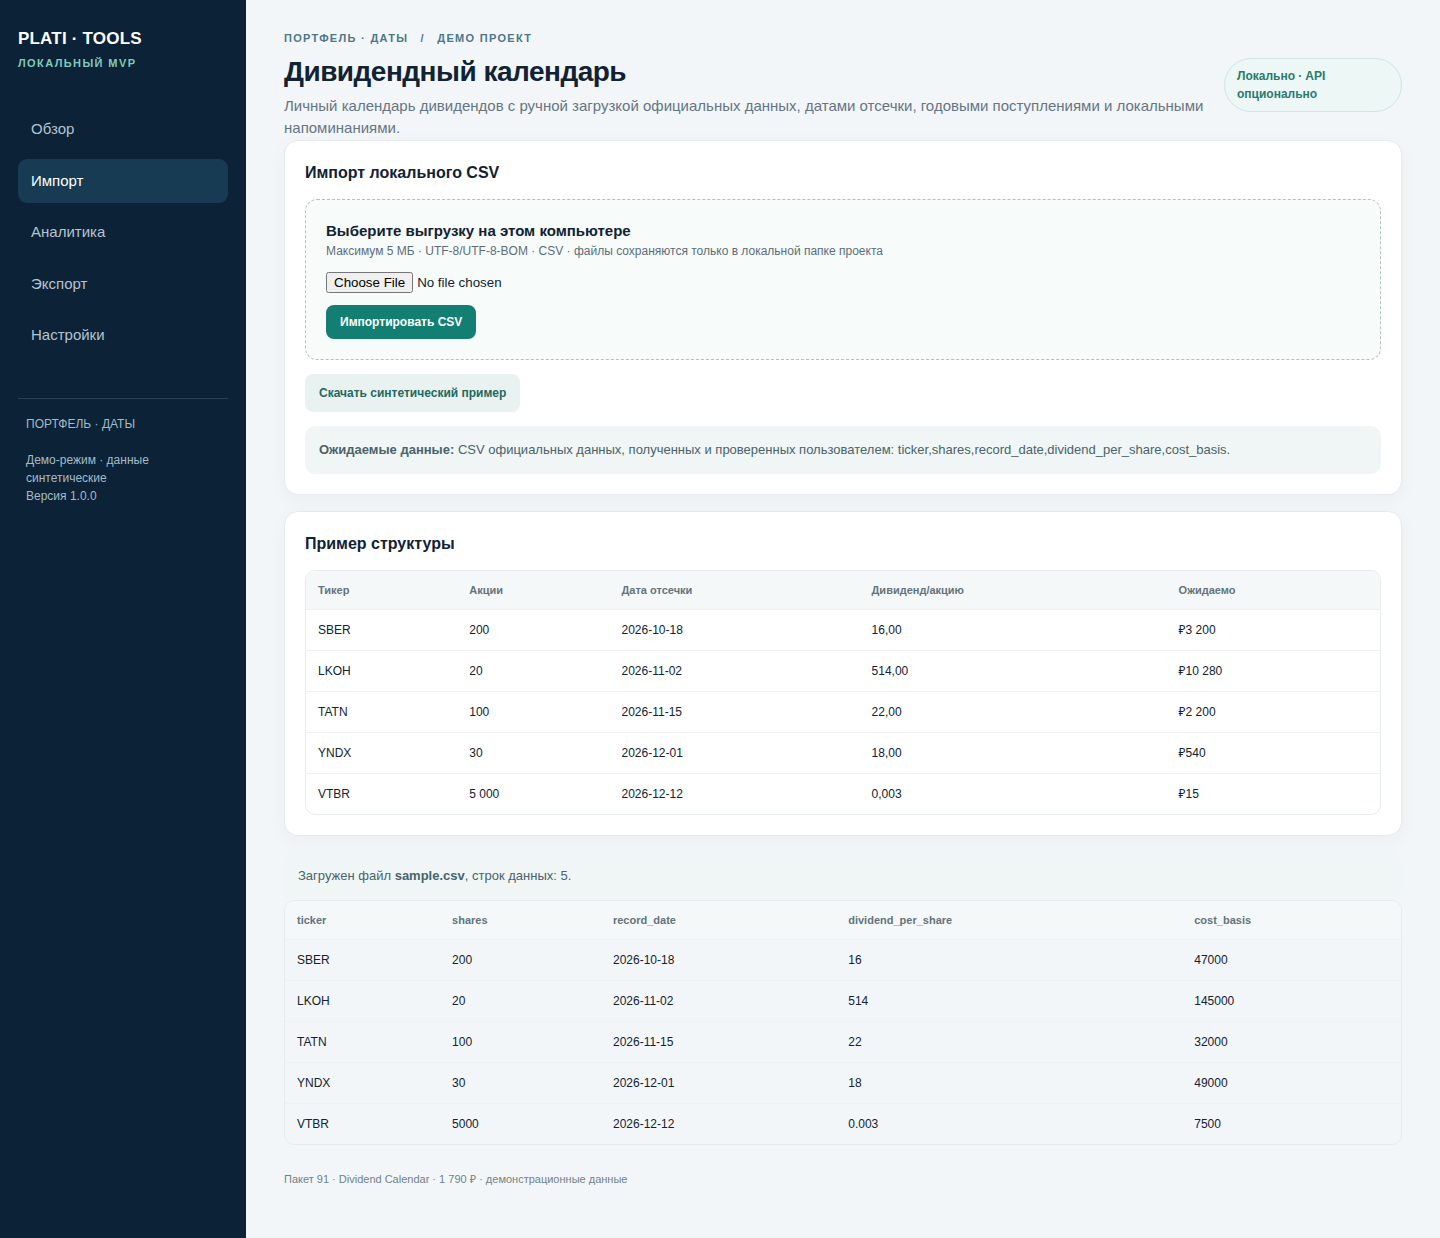Click the Дивиденд/акцию column header
This screenshot has width=1440, height=1238.
pyautogui.click(x=918, y=590)
